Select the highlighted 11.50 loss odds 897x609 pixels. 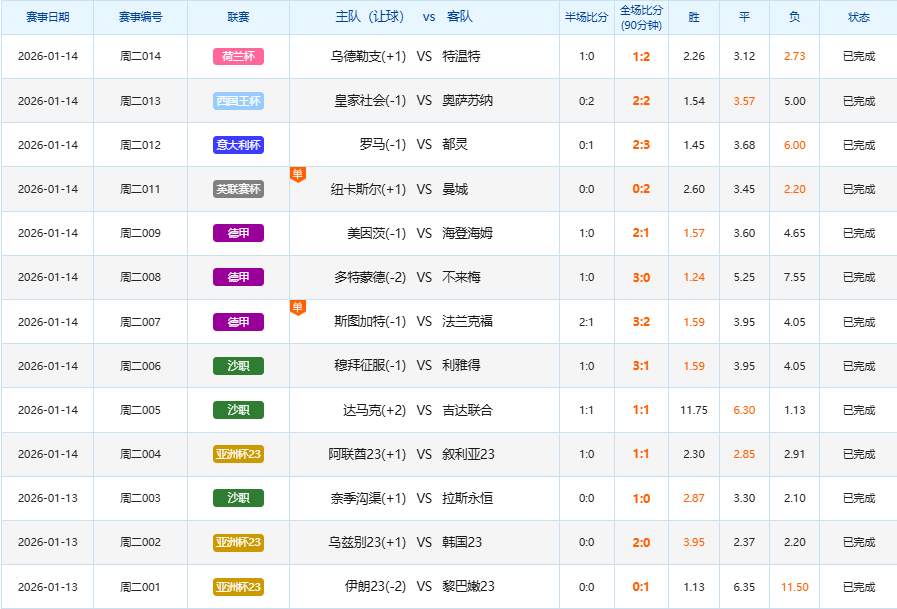click(x=794, y=587)
